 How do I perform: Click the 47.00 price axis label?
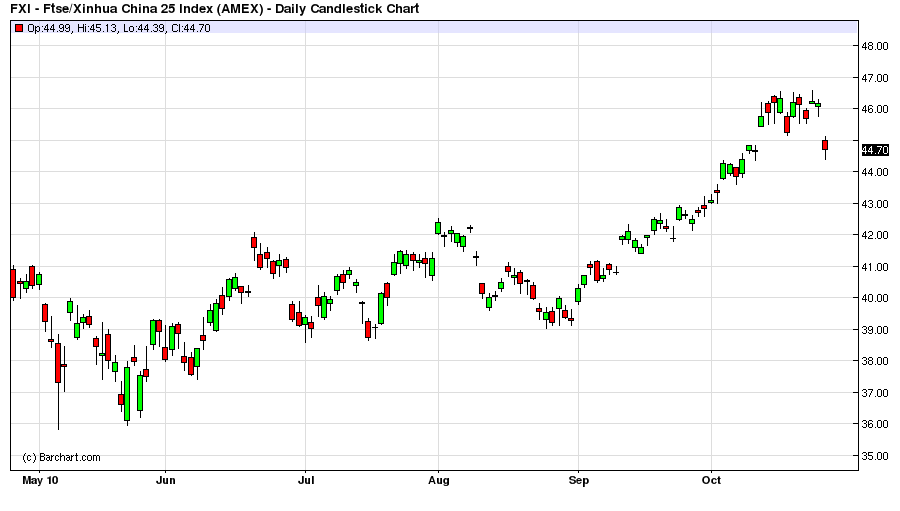point(875,78)
